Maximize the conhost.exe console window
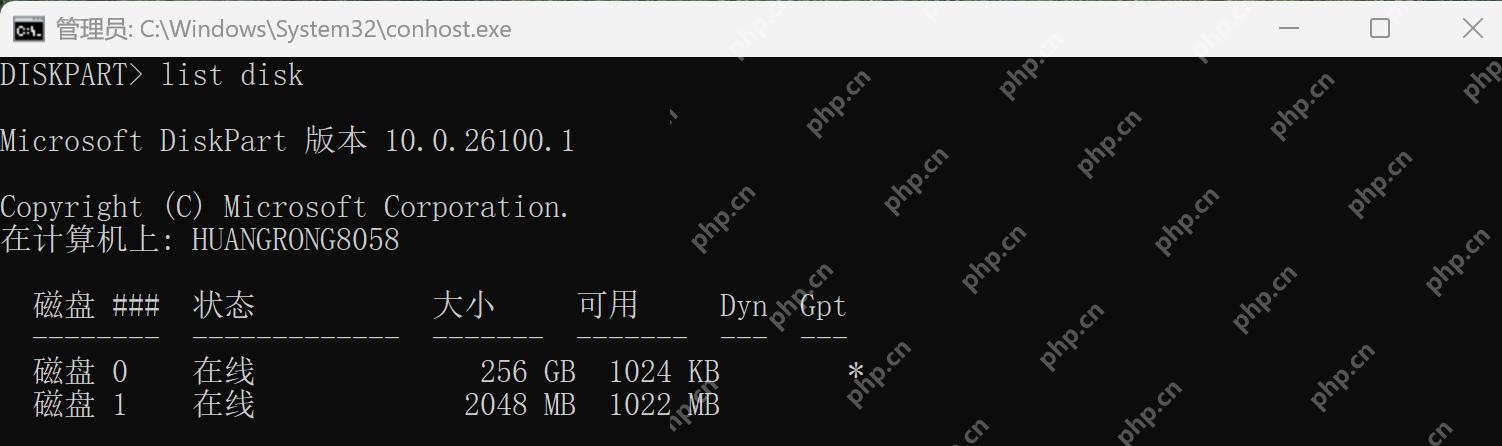Image resolution: width=1502 pixels, height=446 pixels. [1380, 28]
